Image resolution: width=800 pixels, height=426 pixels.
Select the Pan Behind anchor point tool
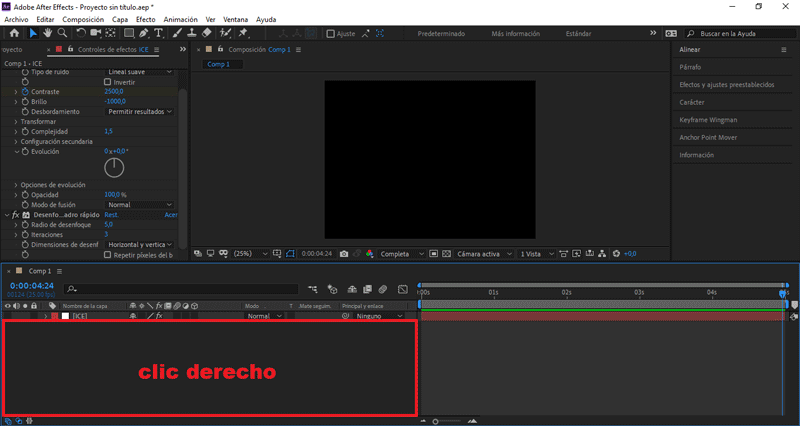[110, 33]
